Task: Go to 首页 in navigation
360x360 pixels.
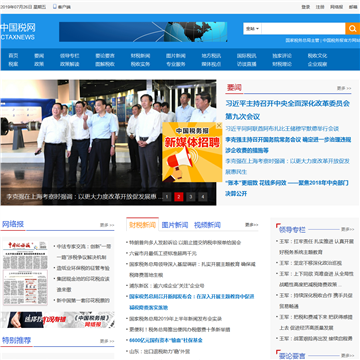Action: pos(13,56)
